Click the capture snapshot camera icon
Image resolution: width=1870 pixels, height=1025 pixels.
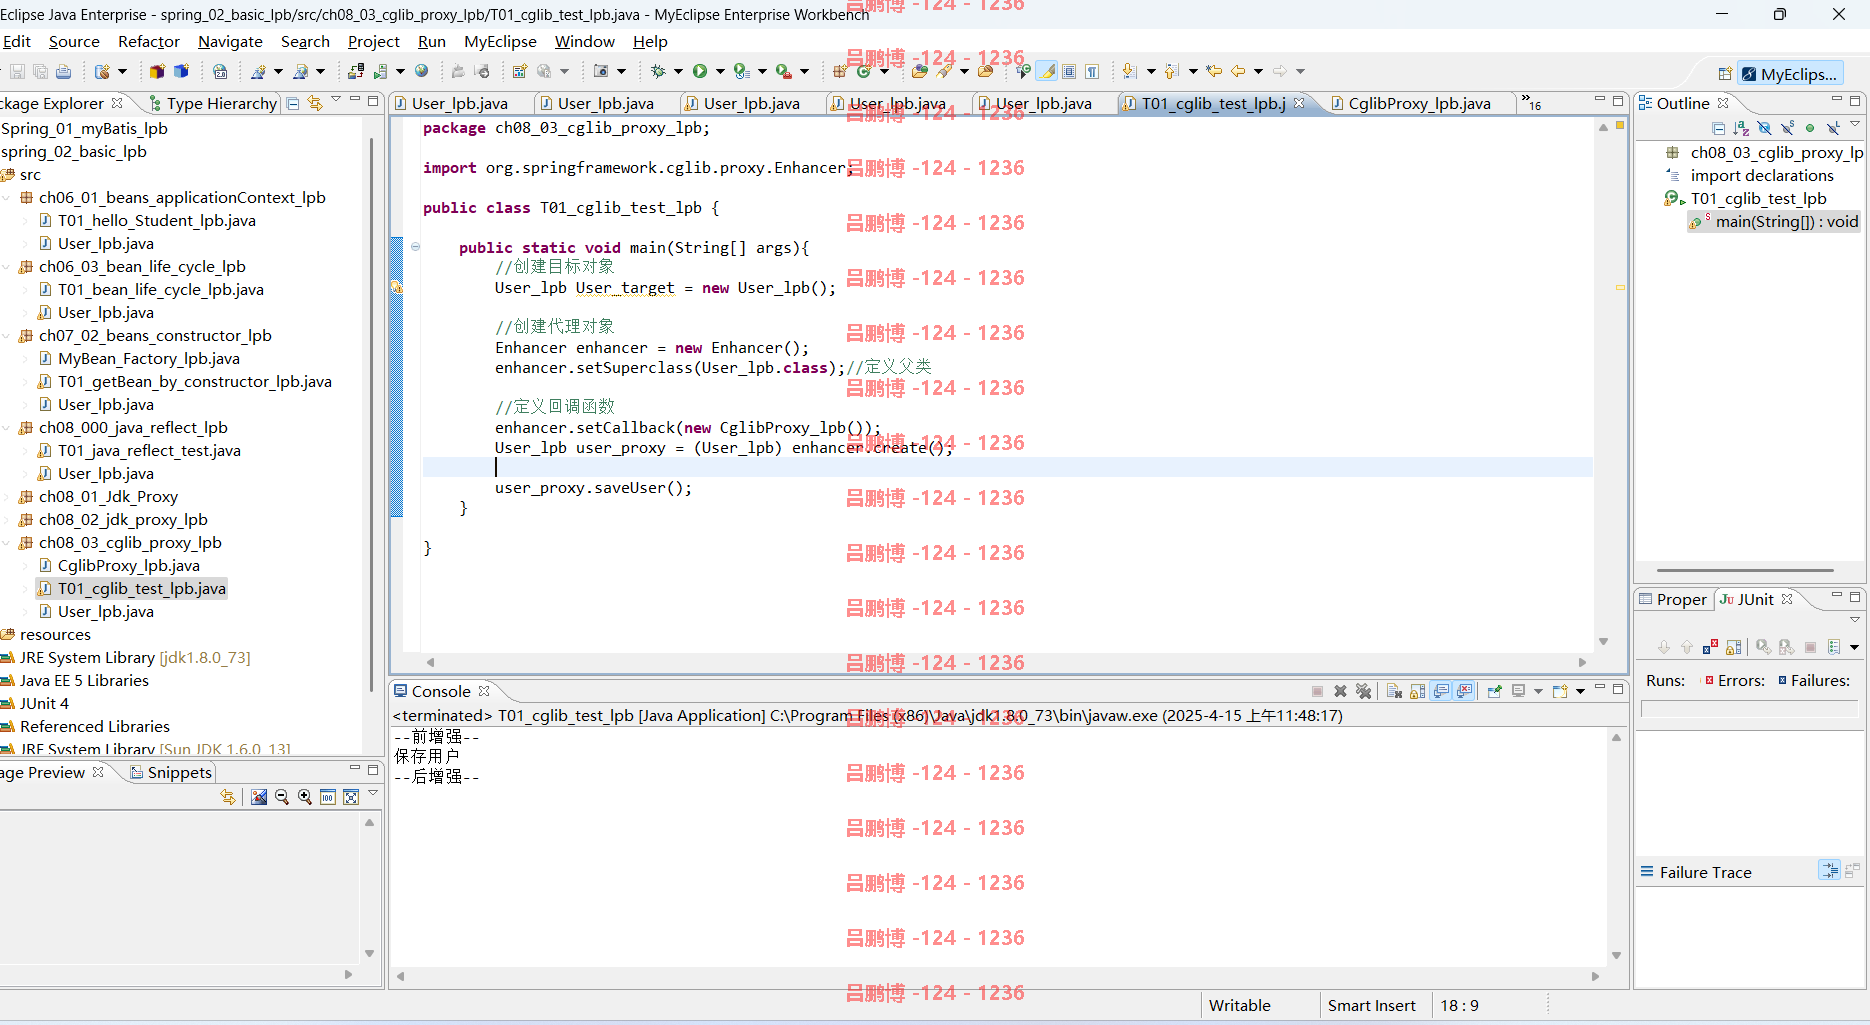click(x=601, y=71)
